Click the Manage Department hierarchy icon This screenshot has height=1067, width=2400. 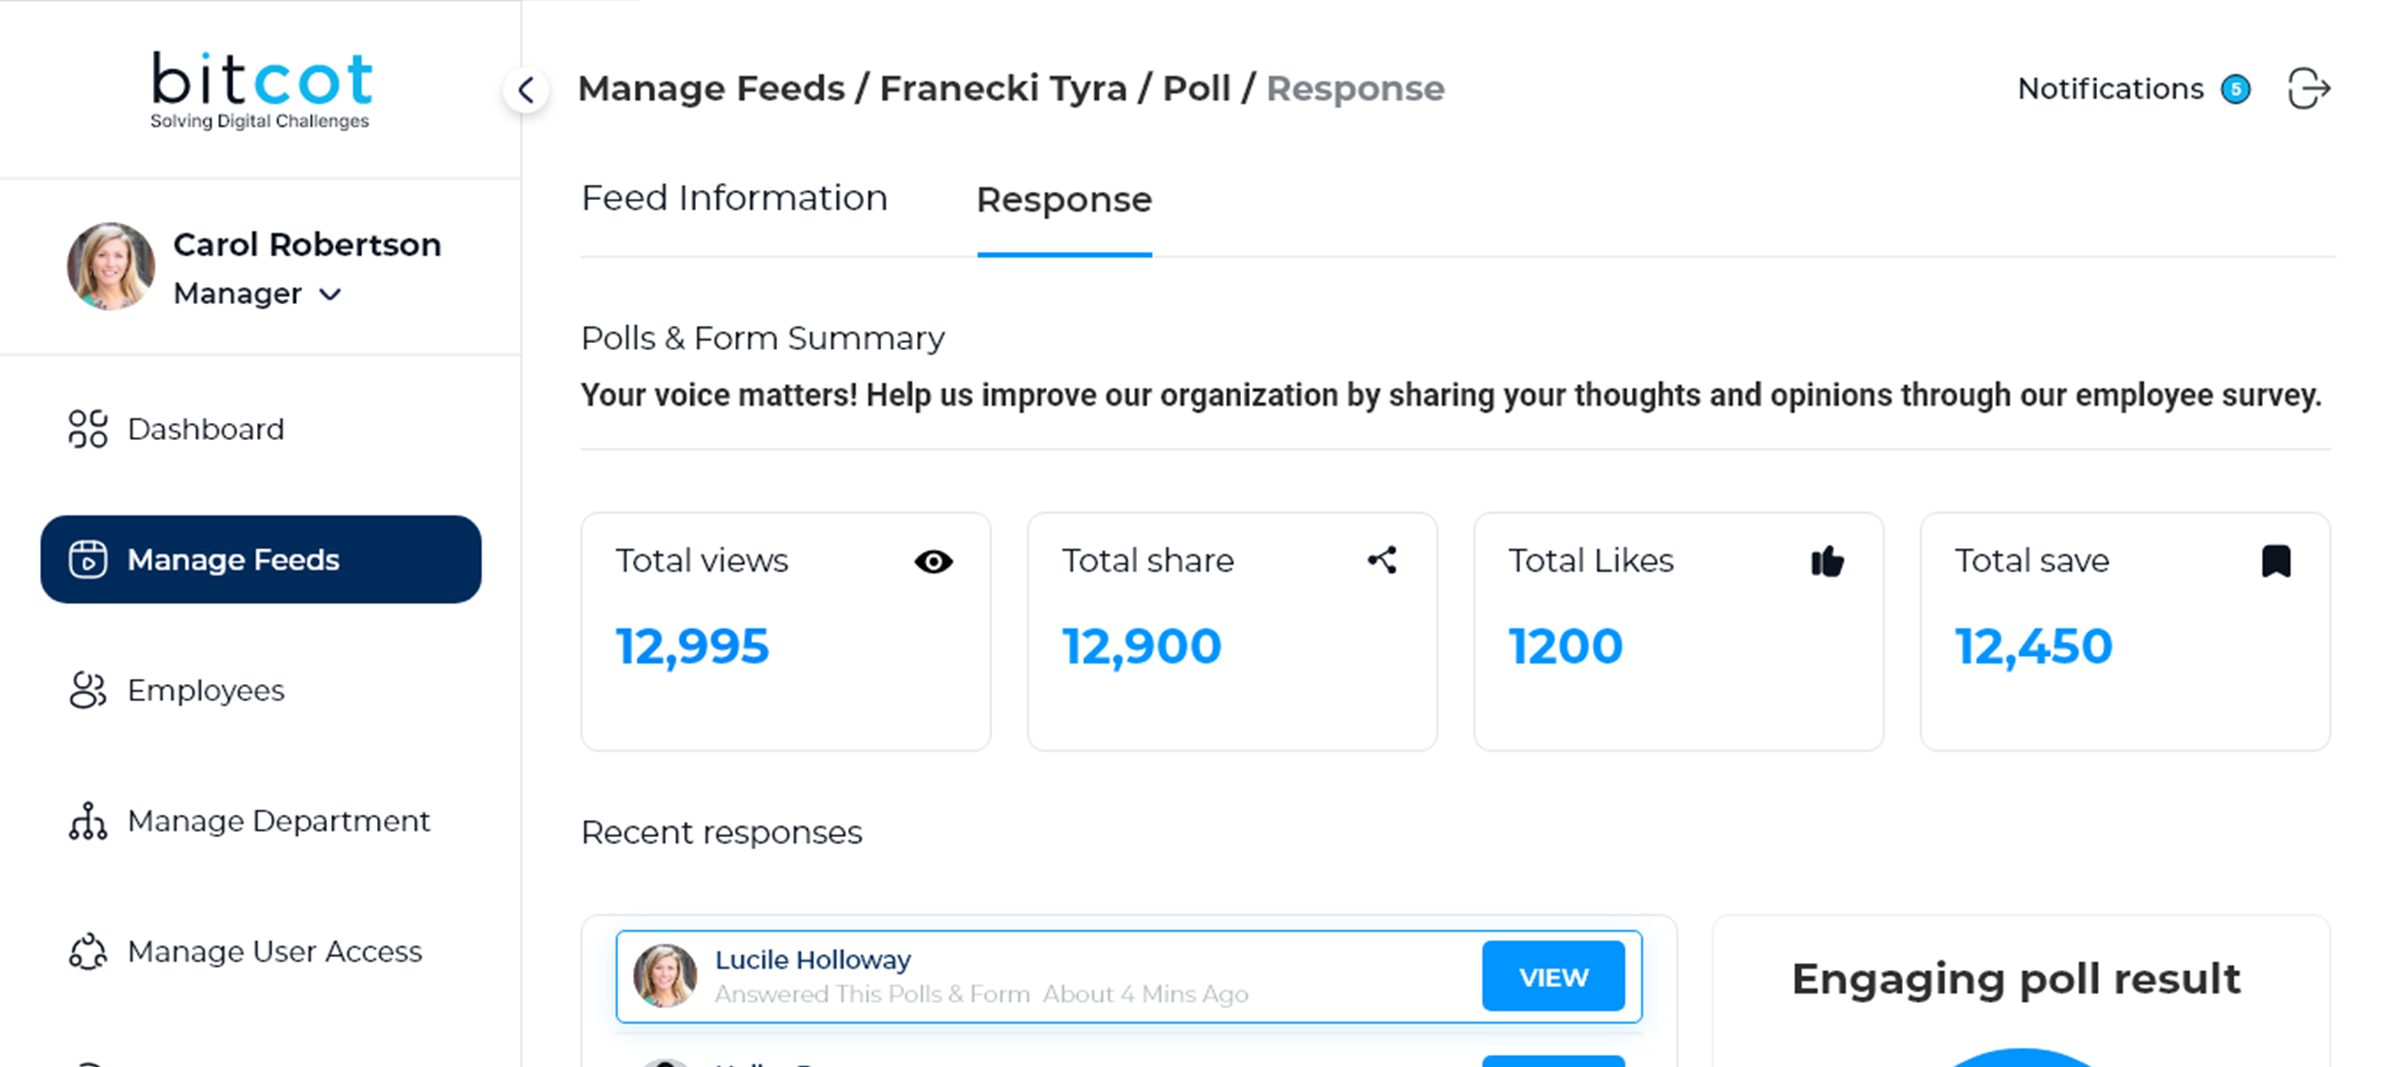click(x=88, y=821)
